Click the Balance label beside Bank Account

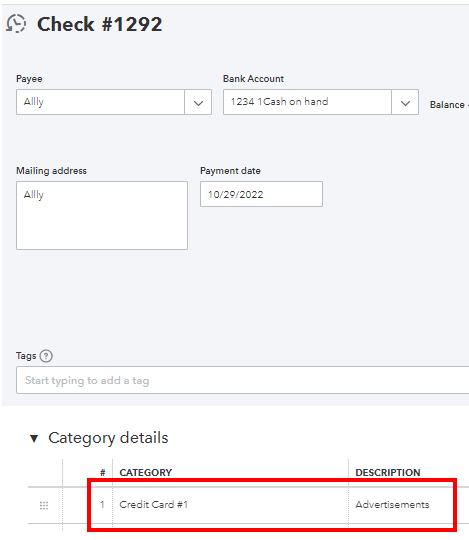[x=447, y=105]
